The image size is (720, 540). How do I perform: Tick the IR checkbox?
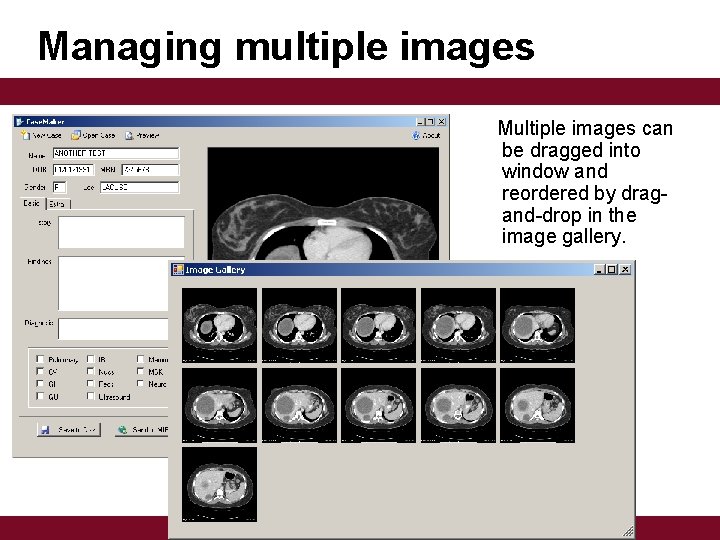91,359
